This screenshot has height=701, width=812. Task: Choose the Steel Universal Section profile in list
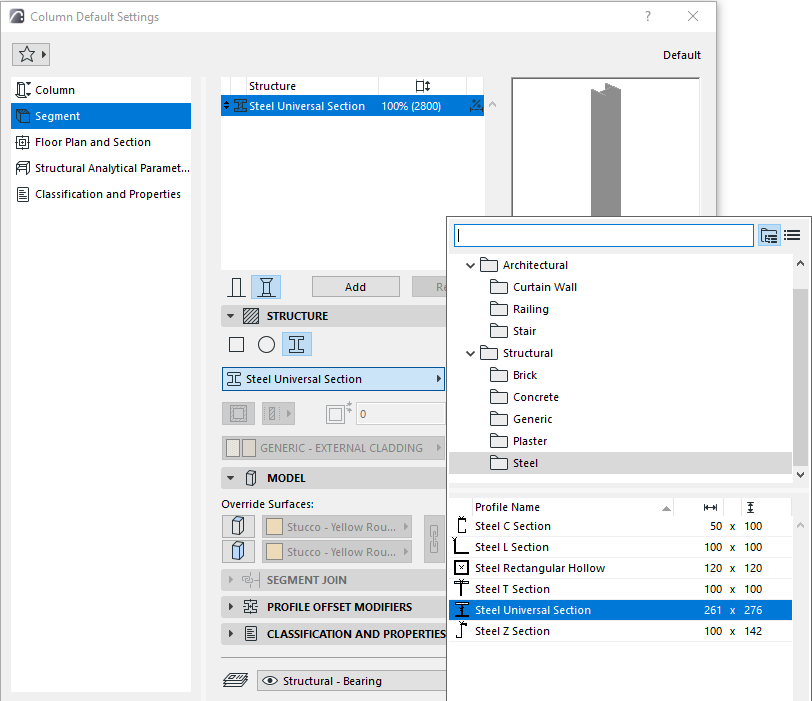click(620, 610)
